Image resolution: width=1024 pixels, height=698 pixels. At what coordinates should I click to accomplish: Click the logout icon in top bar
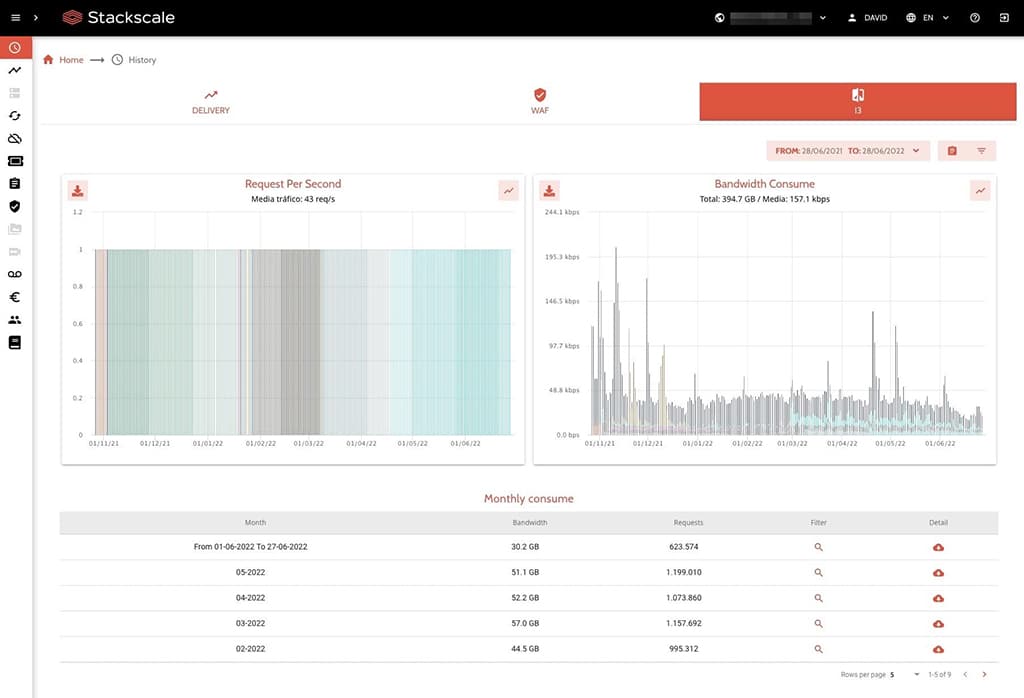pos(1004,18)
